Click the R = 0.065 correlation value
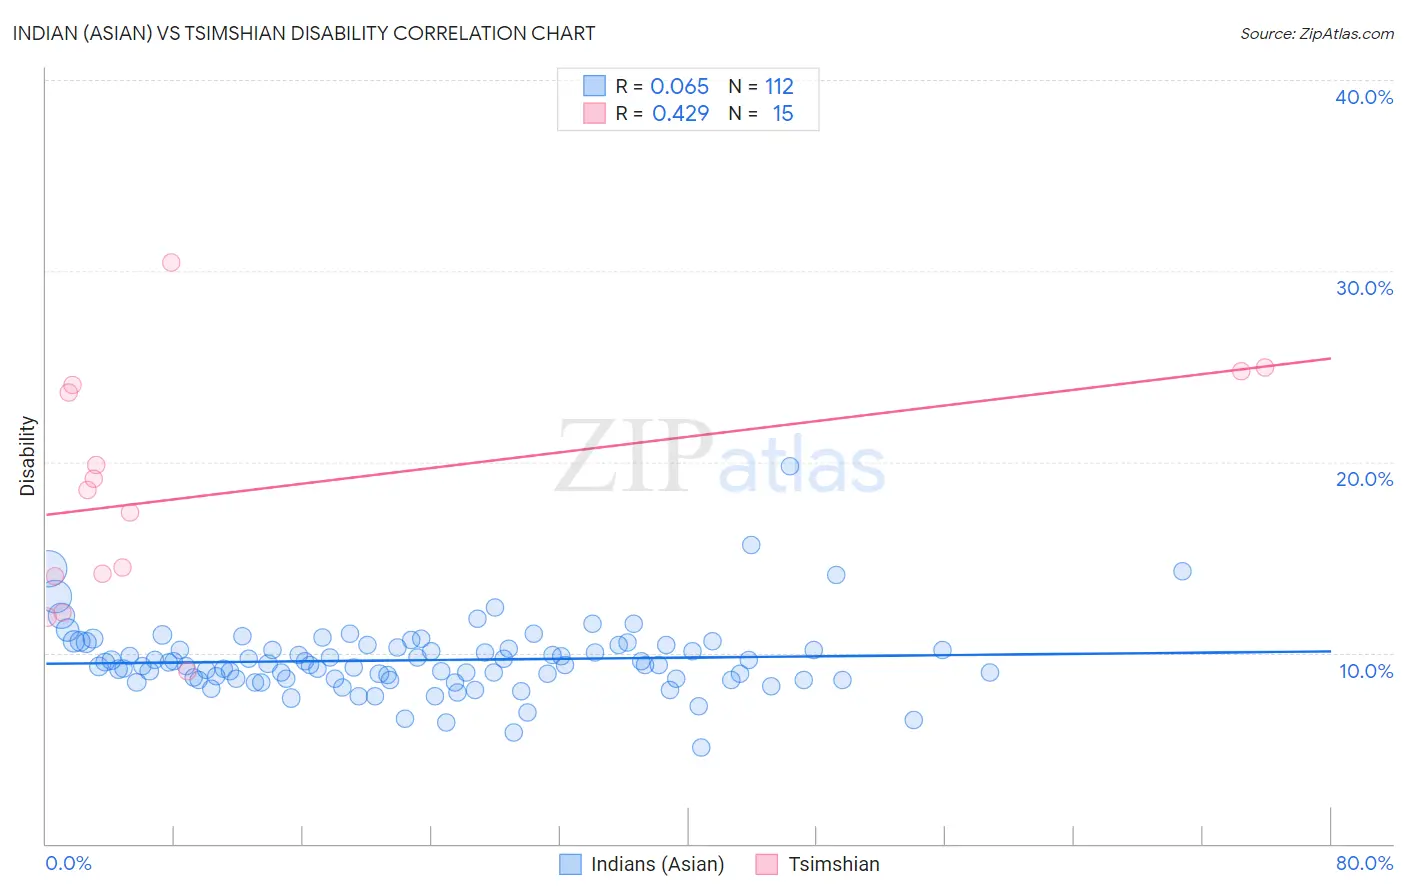This screenshot has height=892, width=1406. click(662, 86)
